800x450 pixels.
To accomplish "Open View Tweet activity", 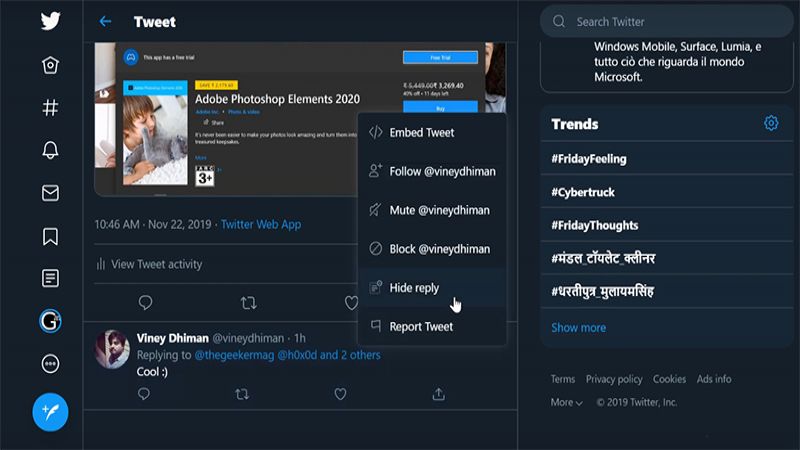I will click(x=149, y=264).
